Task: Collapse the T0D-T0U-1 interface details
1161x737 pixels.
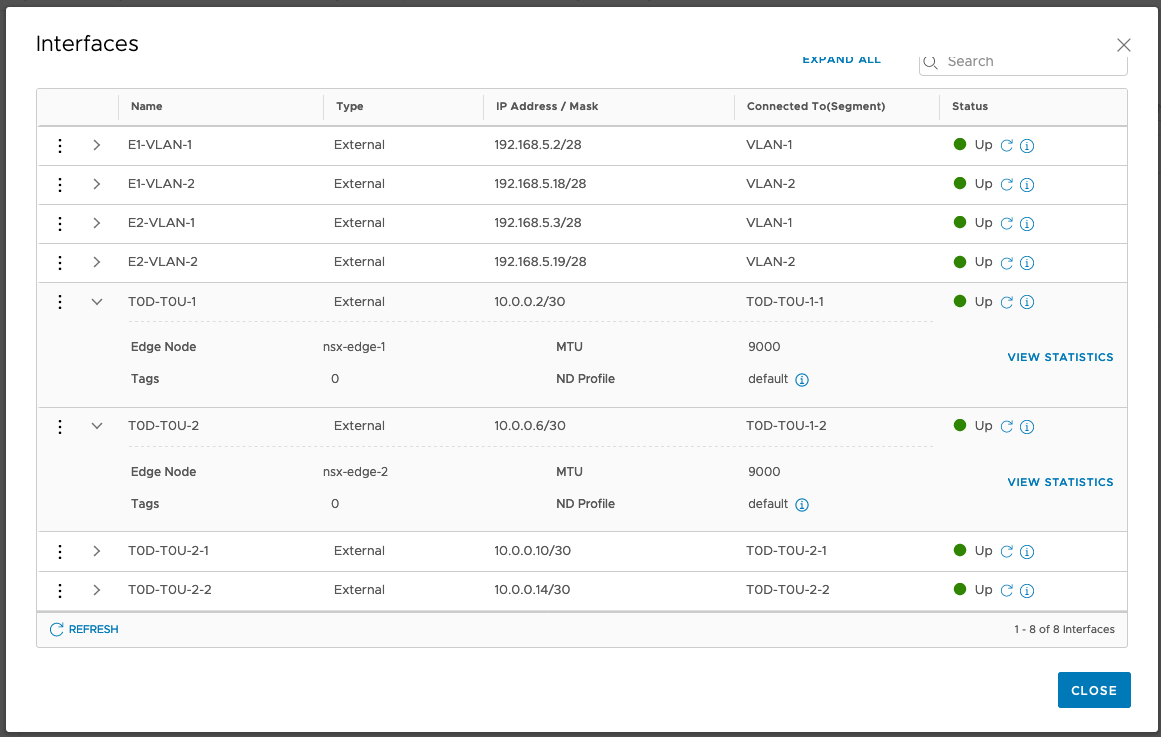Action: [x=97, y=302]
